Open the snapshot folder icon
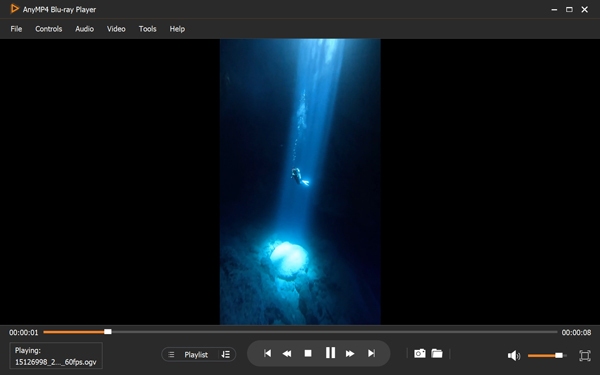The image size is (600, 375). [x=437, y=354]
